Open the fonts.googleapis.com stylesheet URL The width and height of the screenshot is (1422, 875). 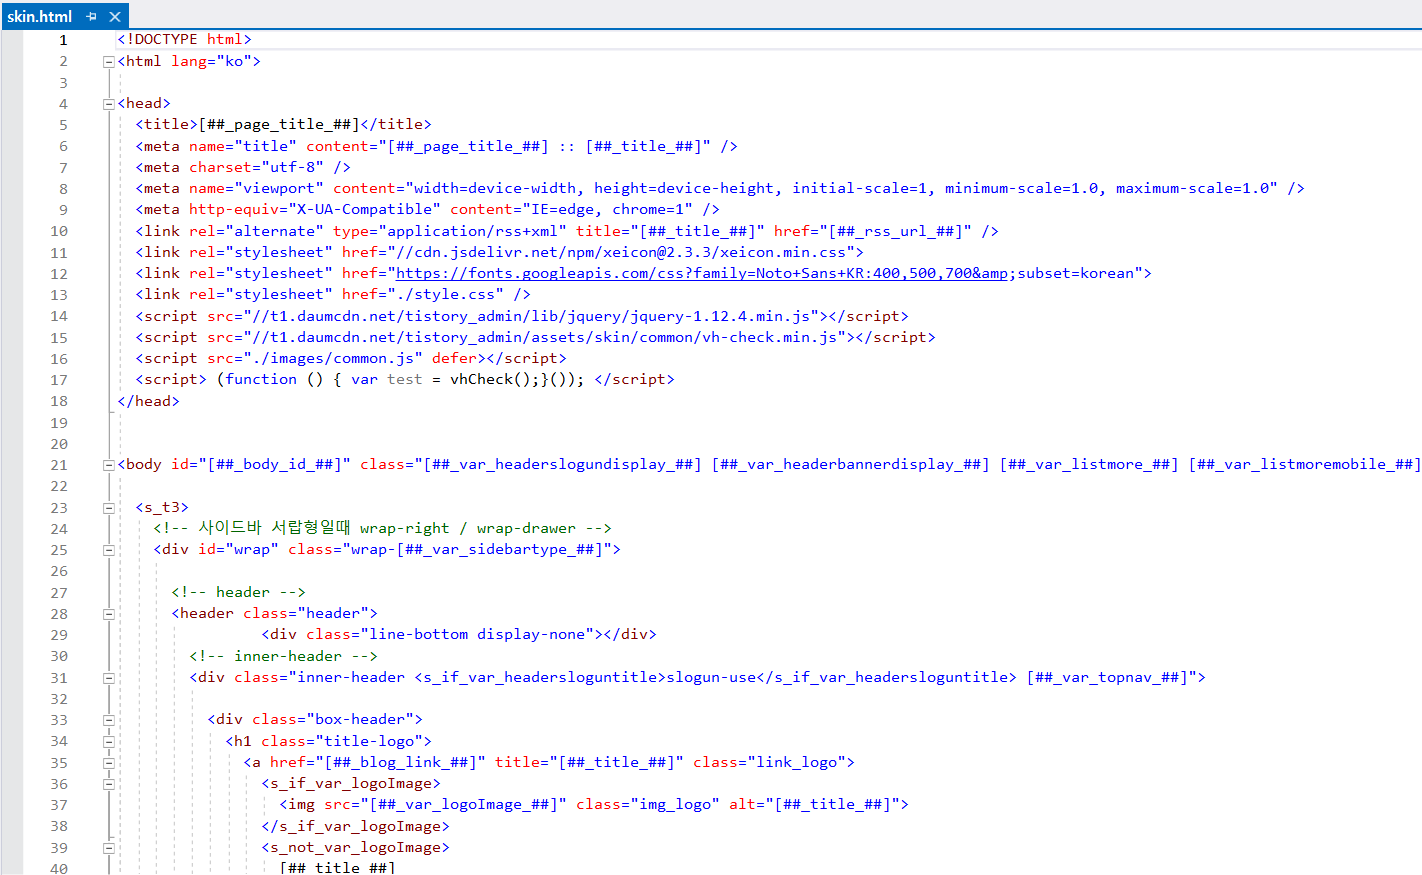pyautogui.click(x=702, y=273)
